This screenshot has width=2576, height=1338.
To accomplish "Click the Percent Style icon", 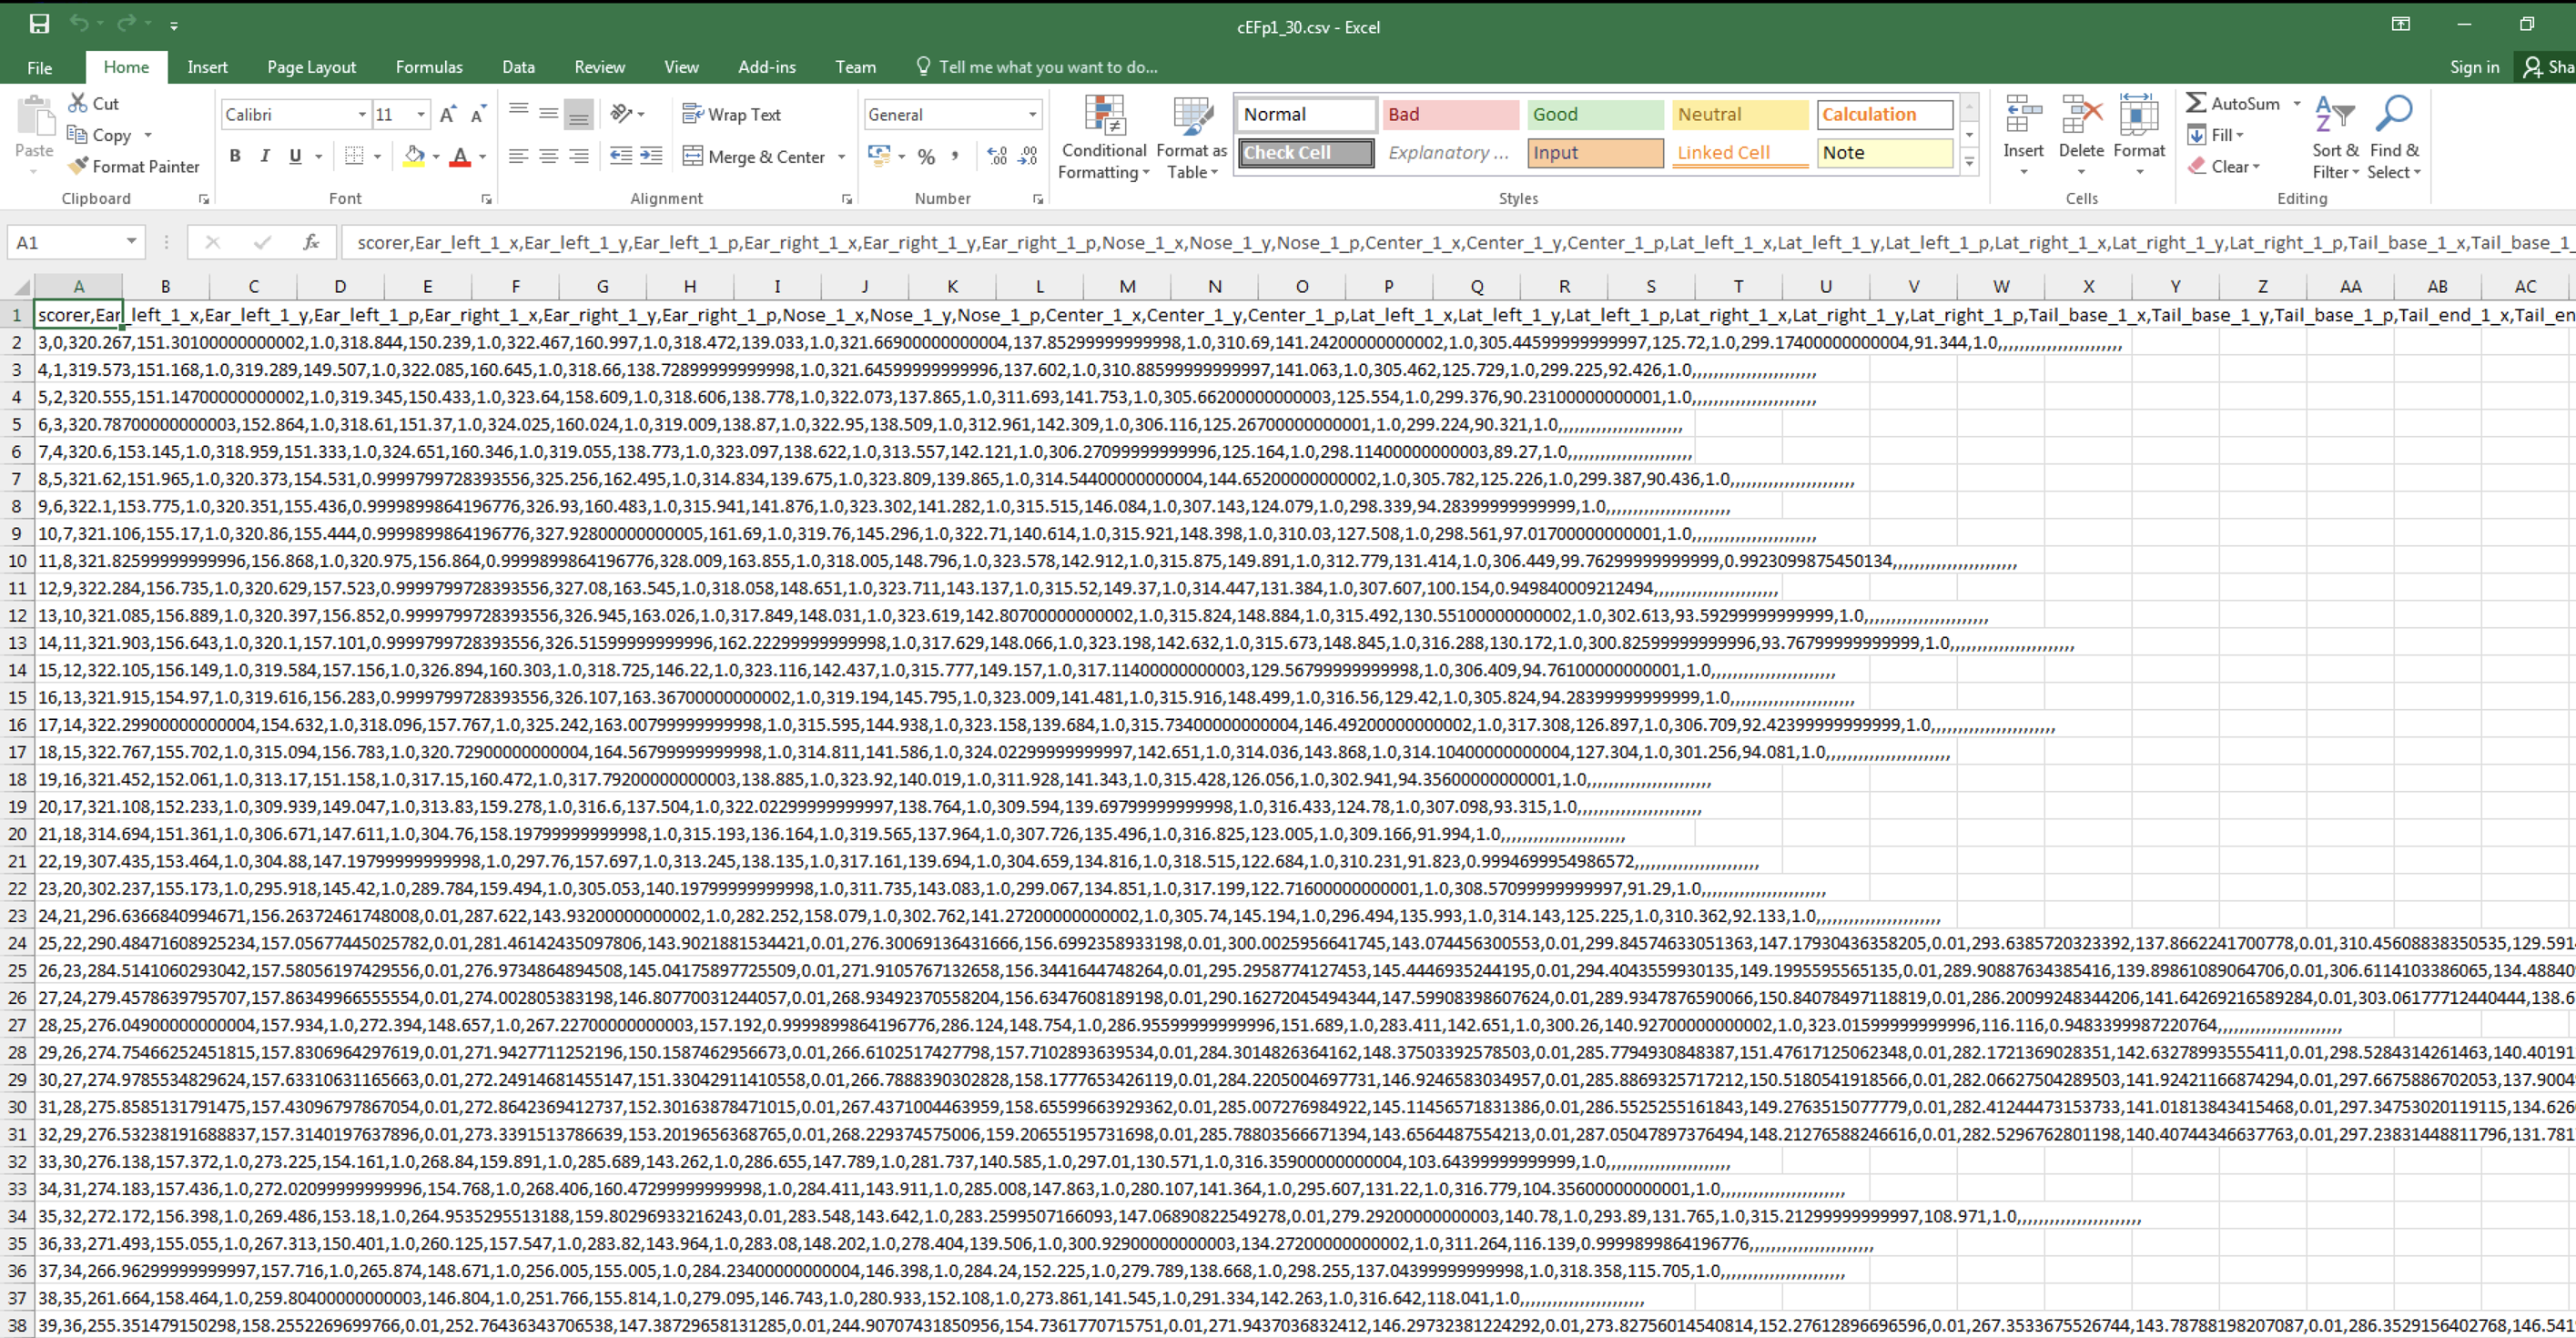I will pyautogui.click(x=925, y=156).
